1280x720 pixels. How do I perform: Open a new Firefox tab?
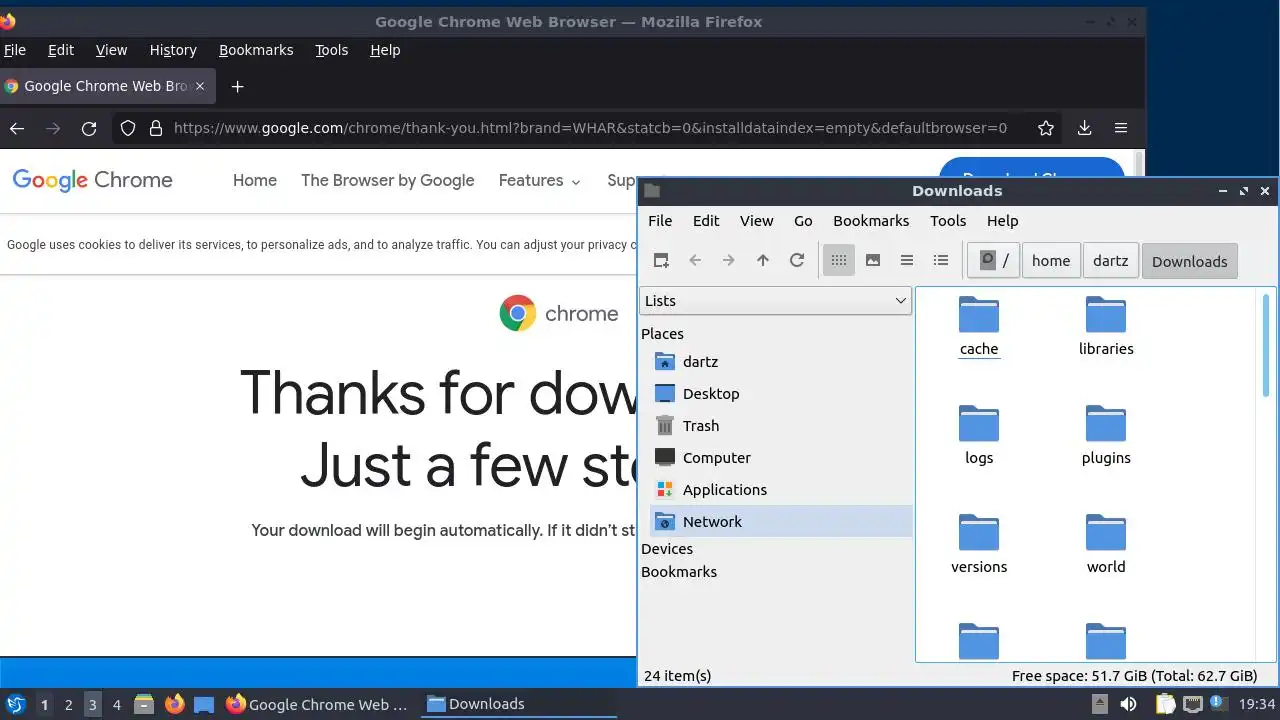click(237, 87)
